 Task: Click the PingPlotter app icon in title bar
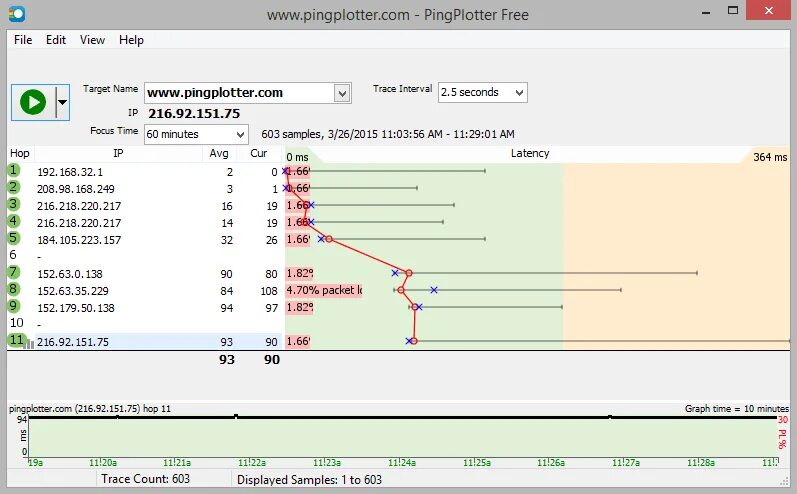(17, 14)
